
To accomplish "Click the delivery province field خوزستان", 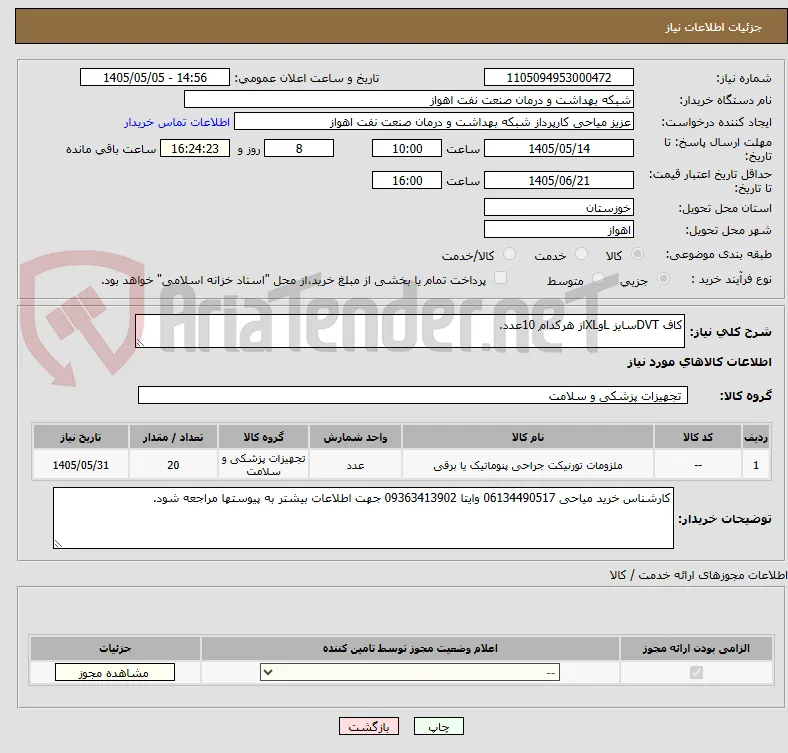I will pos(558,207).
